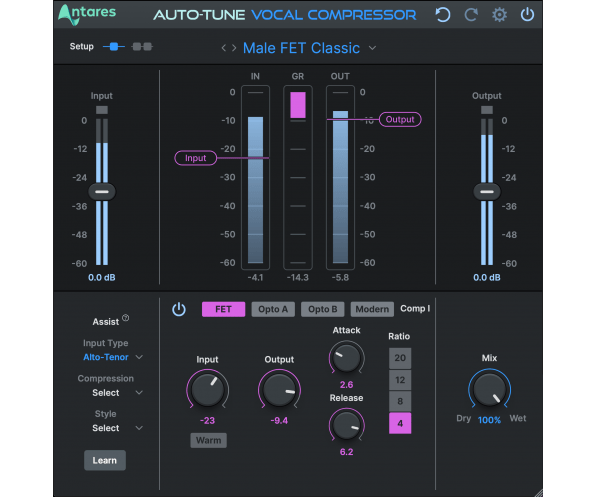Click the Antares logo

pyautogui.click(x=87, y=14)
